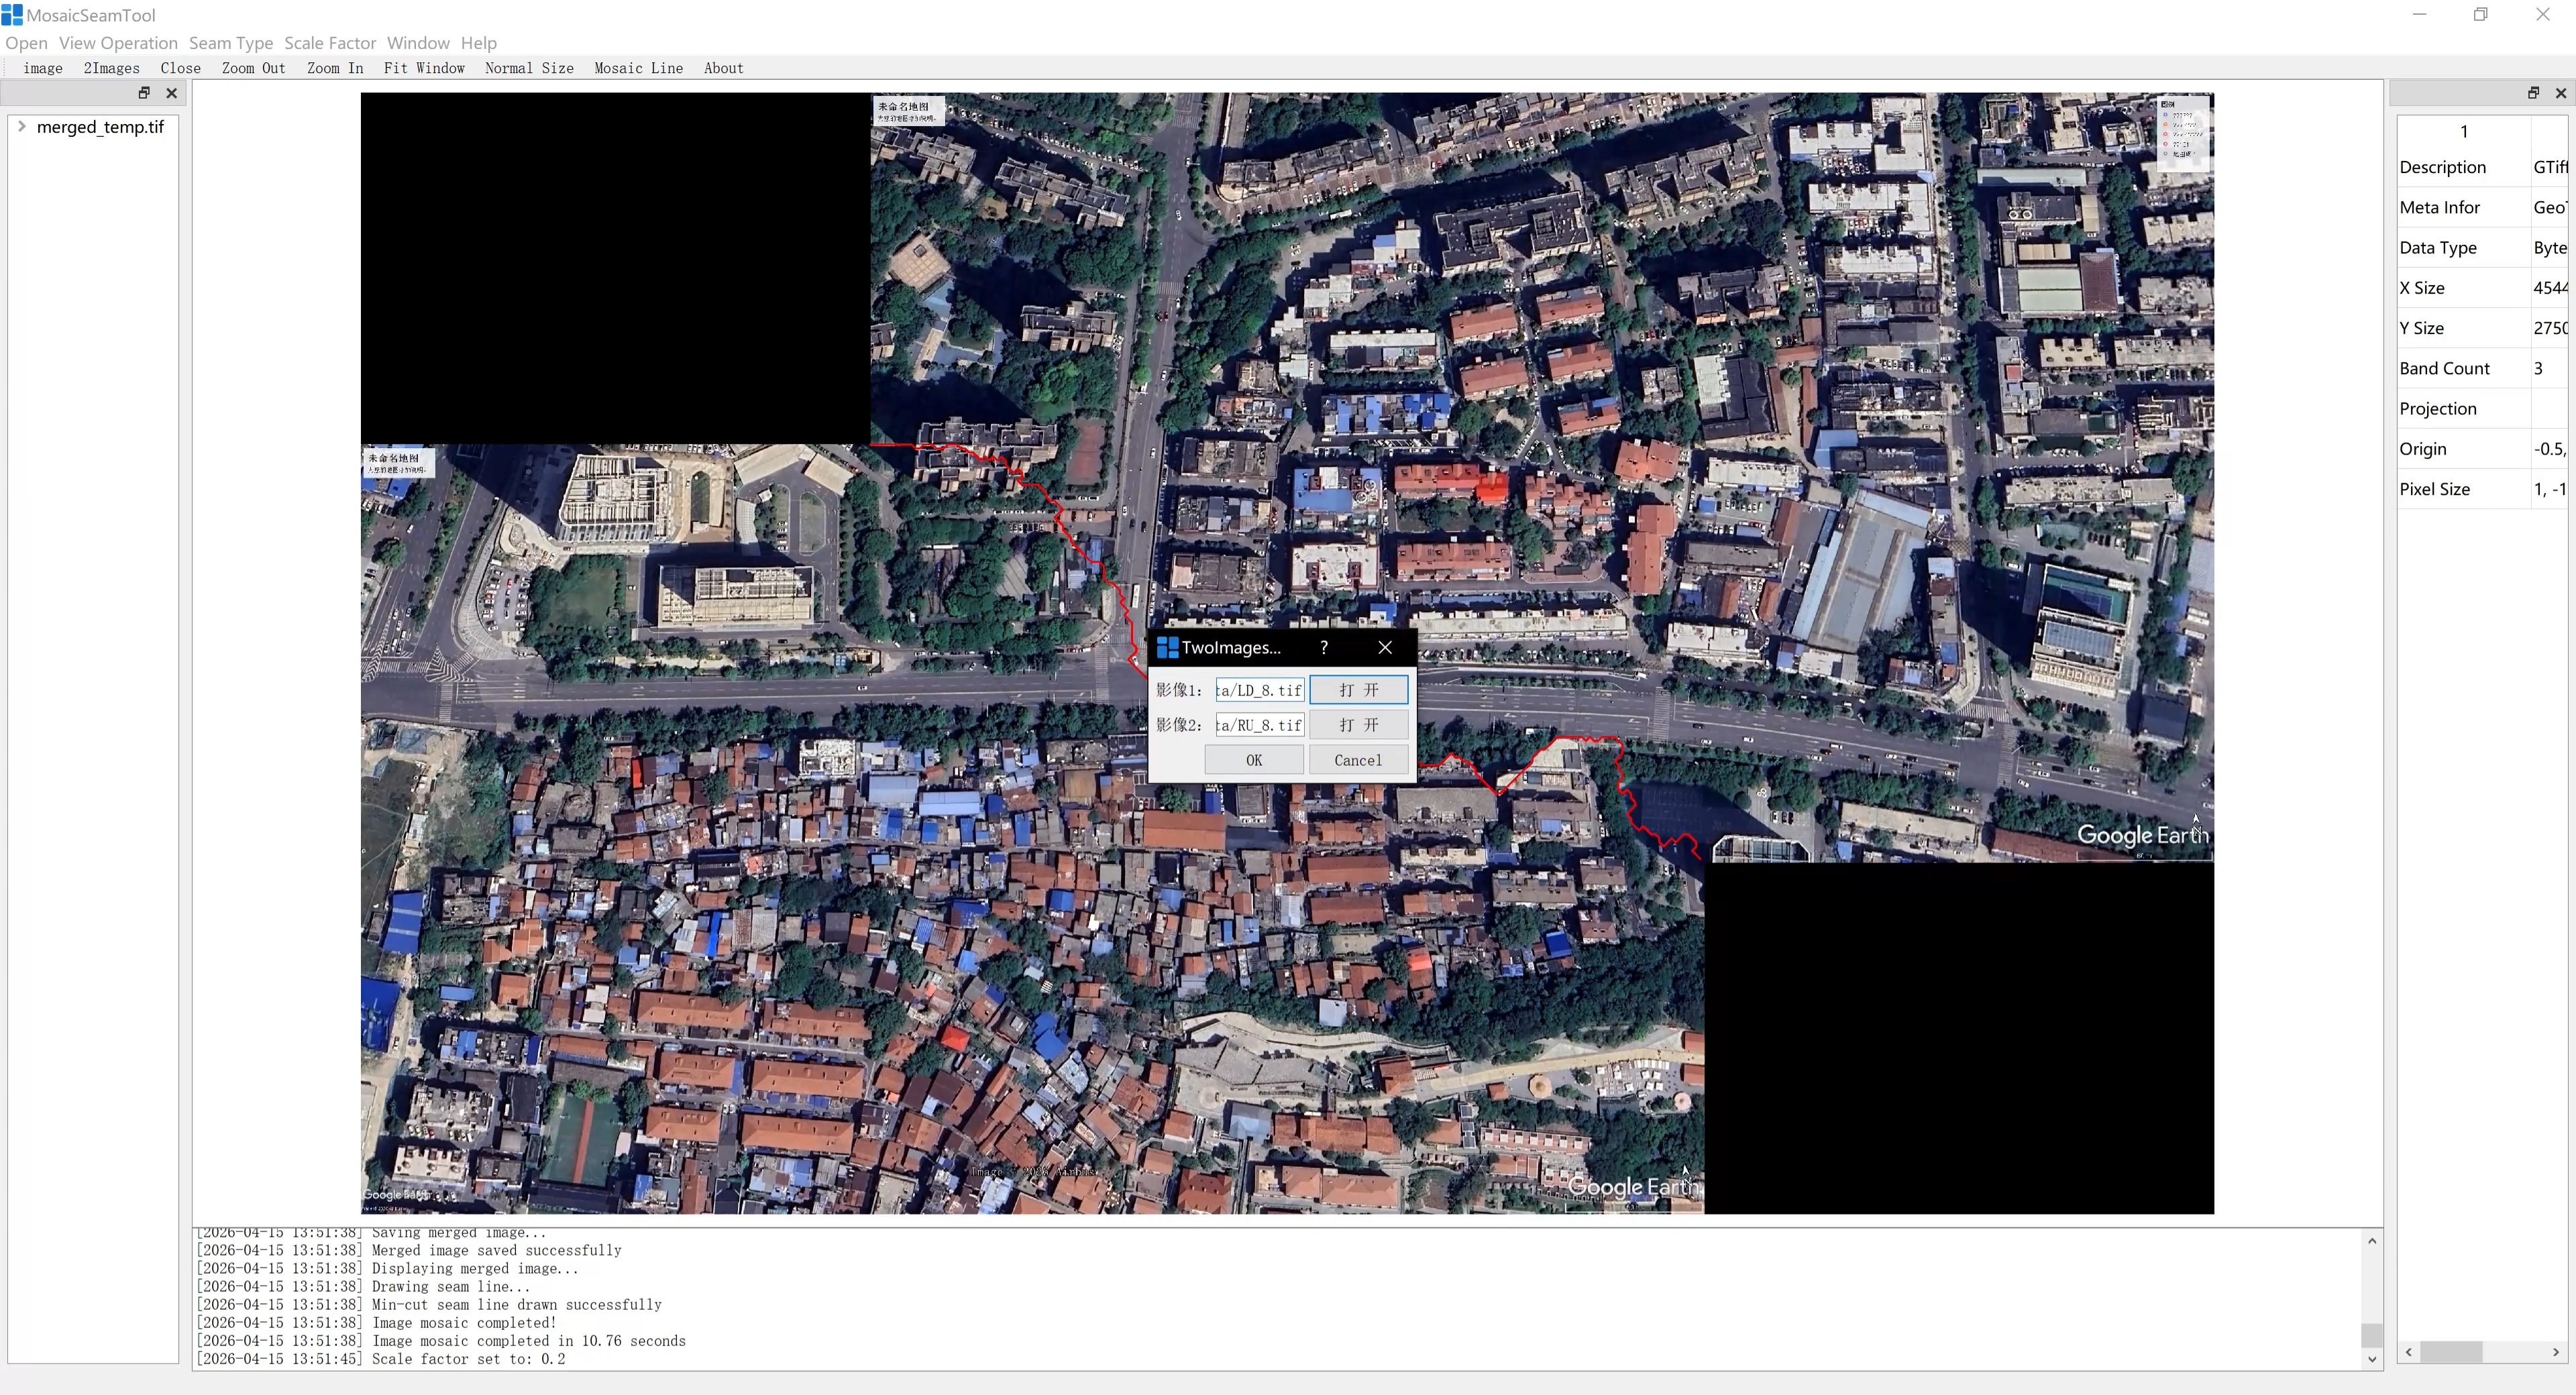Click the TwoImages dialog help icon
The width and height of the screenshot is (2576, 1395).
coord(1323,648)
